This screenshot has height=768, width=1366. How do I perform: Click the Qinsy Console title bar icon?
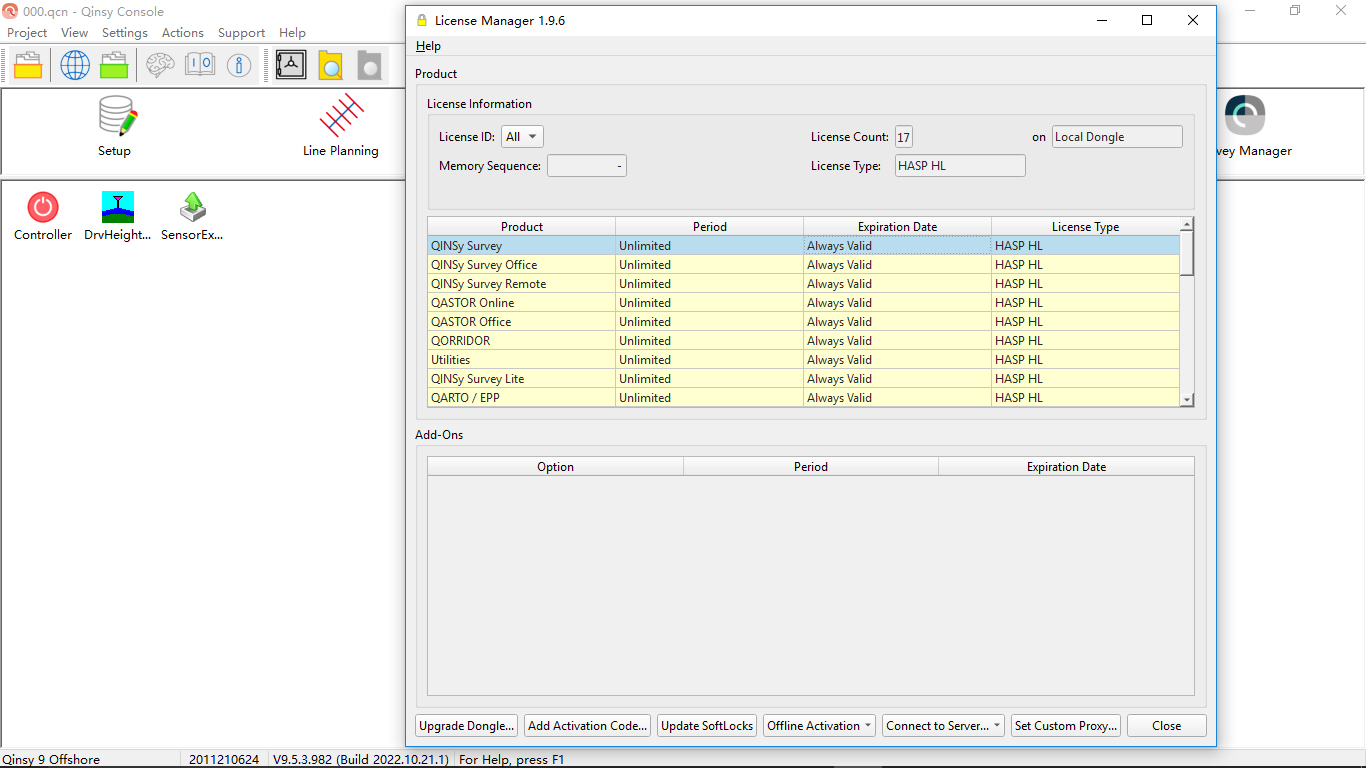pos(10,11)
